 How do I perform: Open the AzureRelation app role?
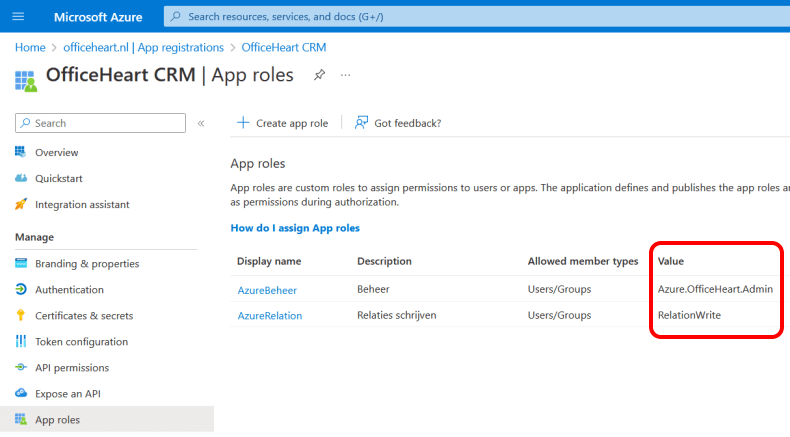click(270, 316)
